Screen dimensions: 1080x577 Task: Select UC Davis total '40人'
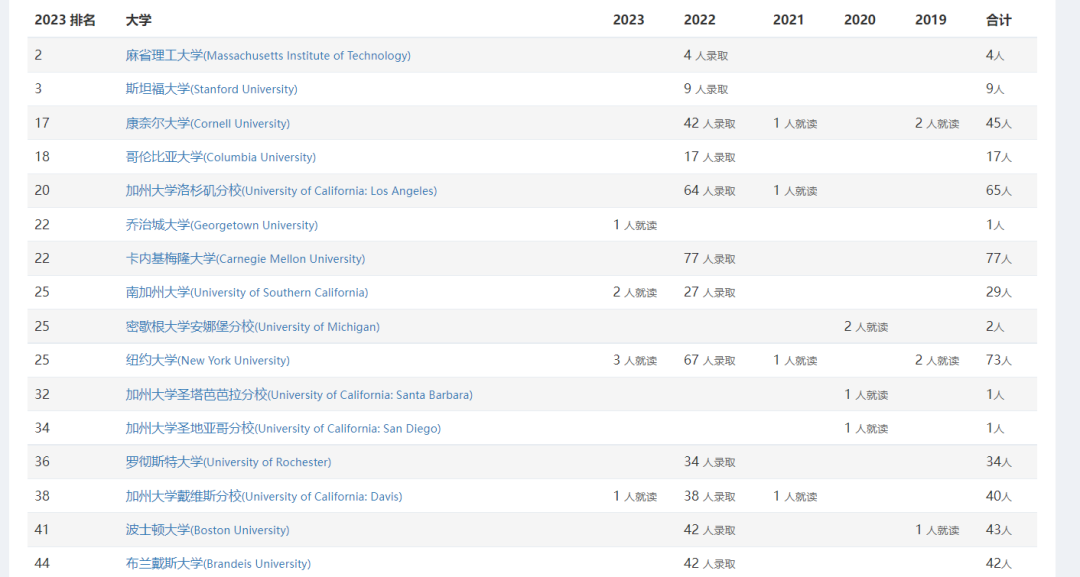(999, 496)
